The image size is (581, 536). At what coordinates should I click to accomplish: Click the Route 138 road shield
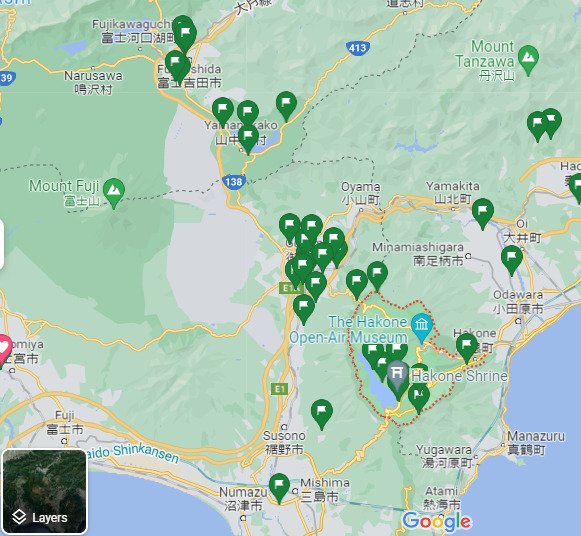(234, 182)
